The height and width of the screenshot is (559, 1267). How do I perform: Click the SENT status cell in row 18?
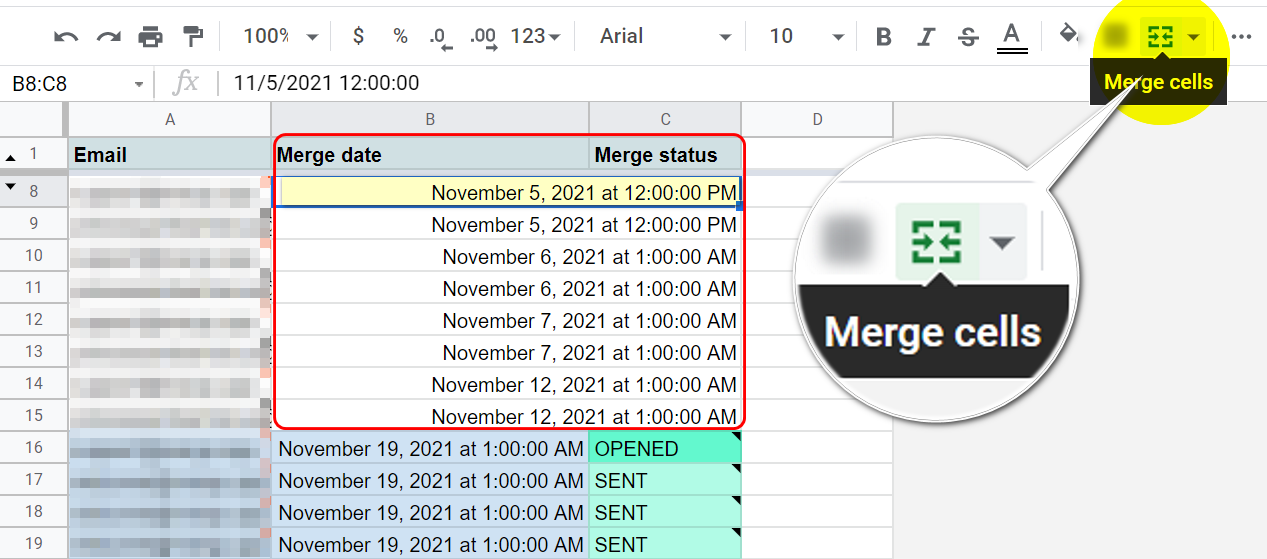point(665,512)
